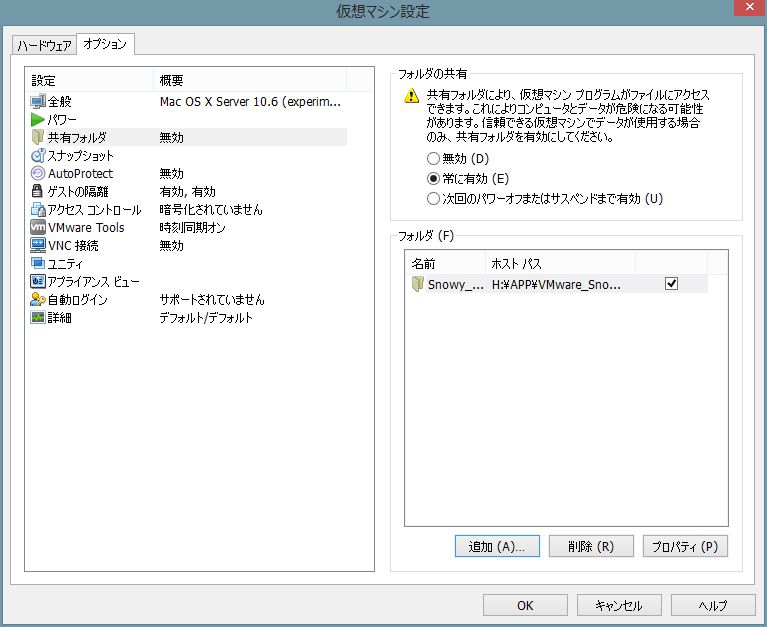Screen dimensions: 767x627
Task: Click the VMware Tools vm icon
Action: 38,227
